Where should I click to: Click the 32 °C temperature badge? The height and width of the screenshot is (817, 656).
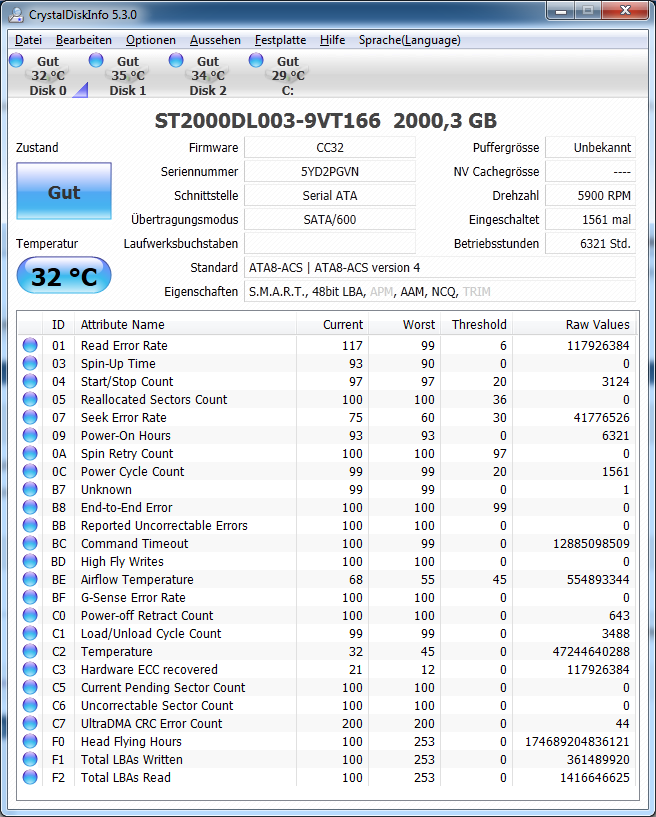[64, 275]
